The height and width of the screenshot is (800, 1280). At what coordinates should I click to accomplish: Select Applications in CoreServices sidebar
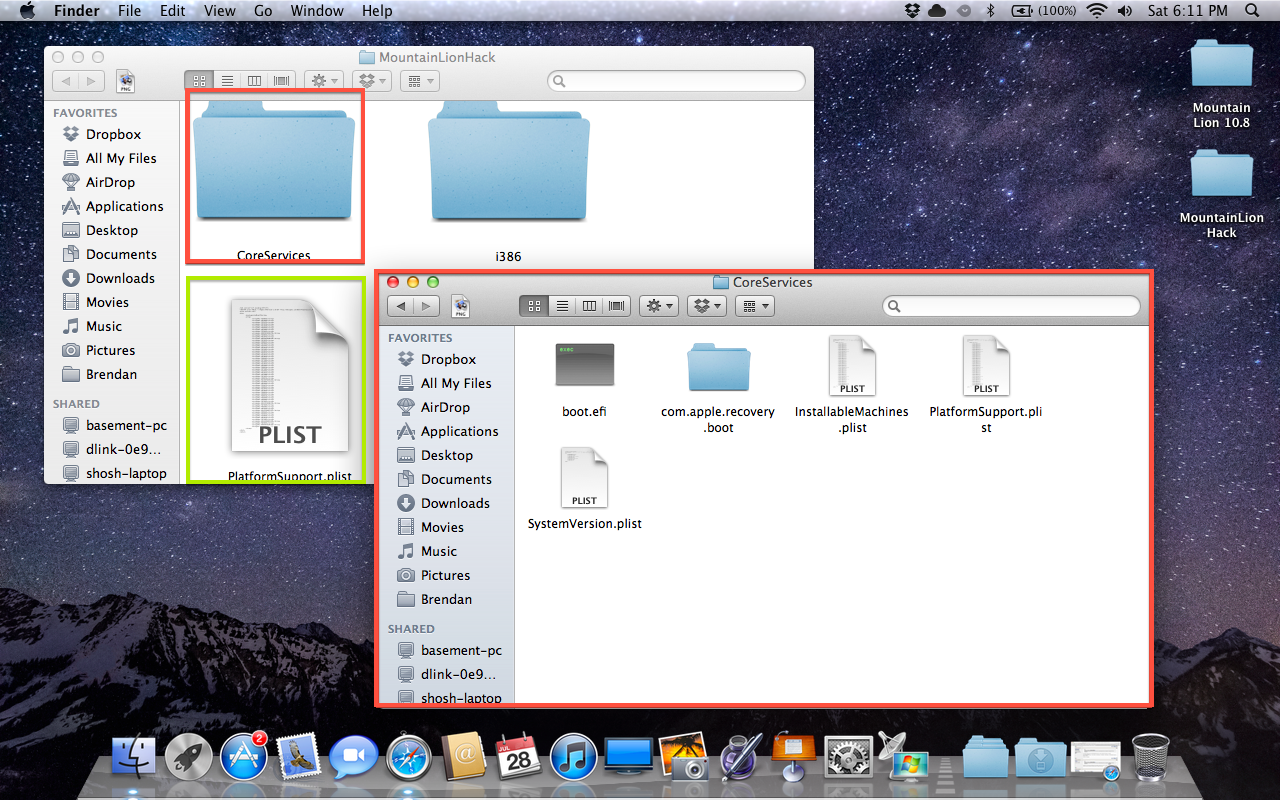click(x=448, y=431)
